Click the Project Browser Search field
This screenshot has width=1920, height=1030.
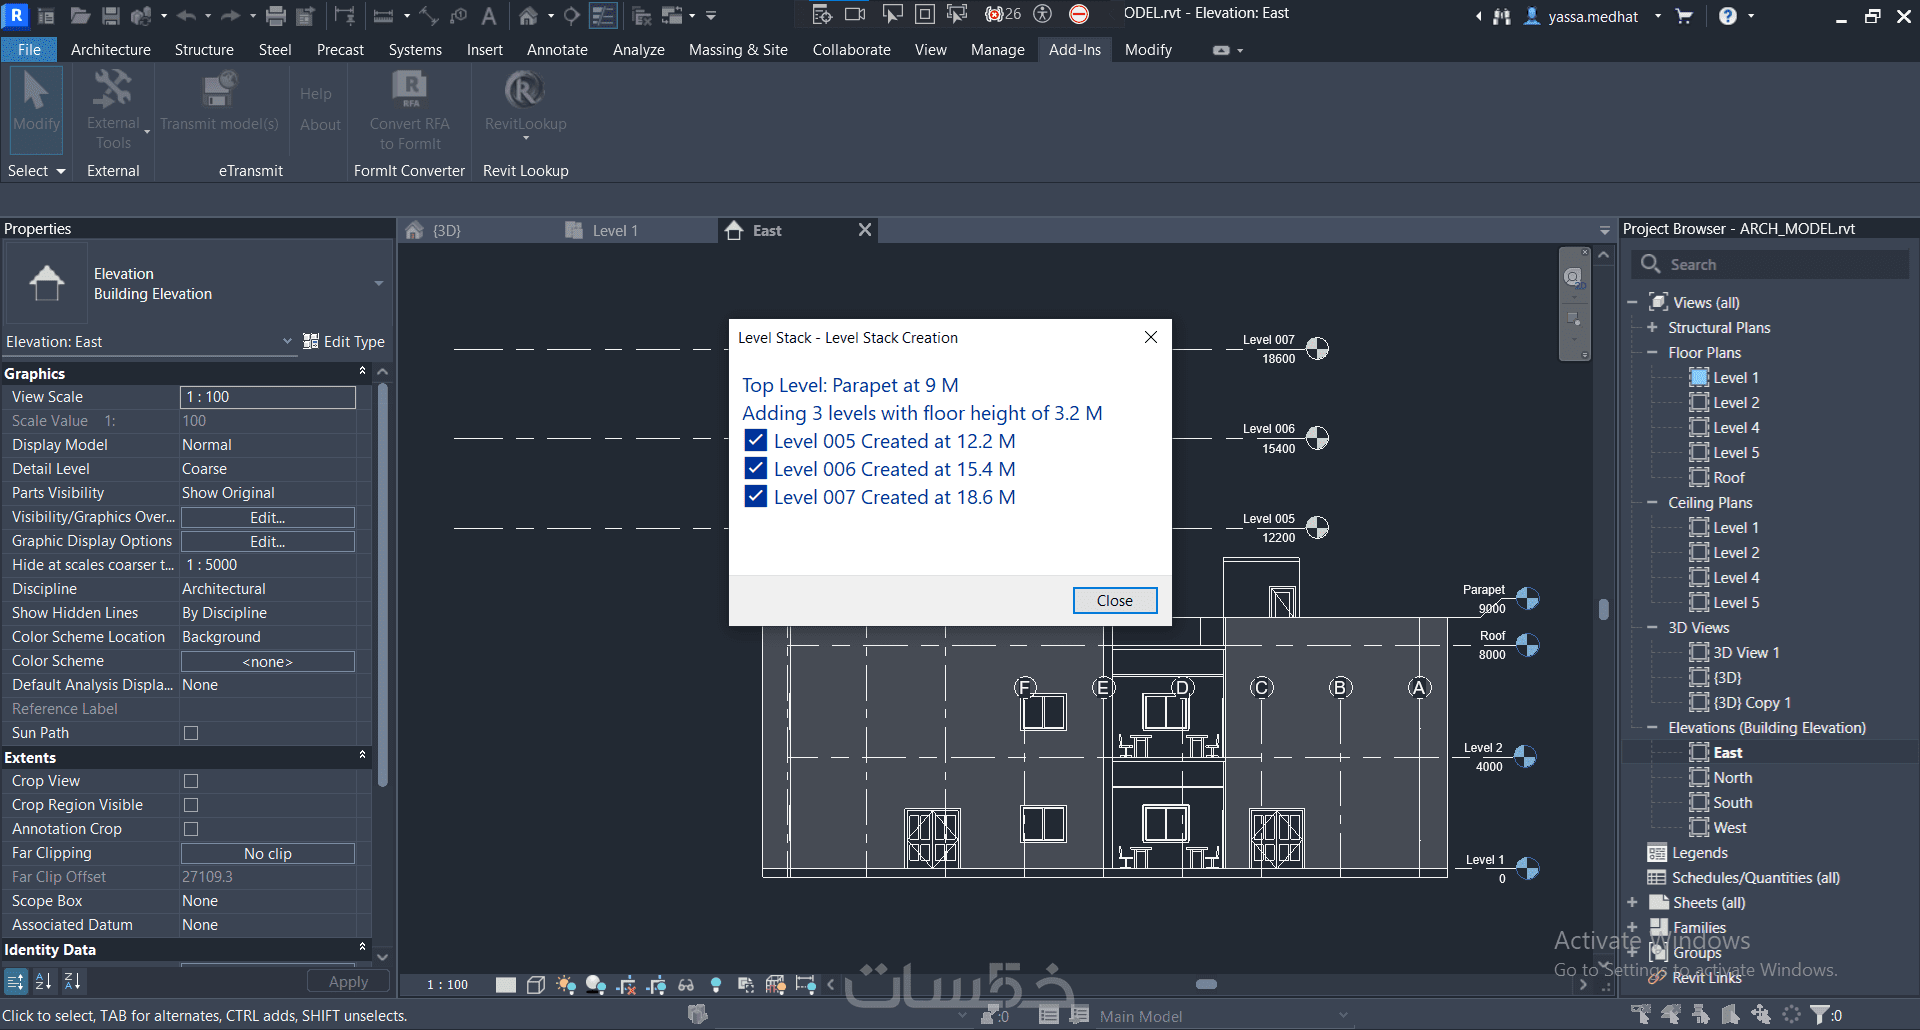click(1770, 264)
